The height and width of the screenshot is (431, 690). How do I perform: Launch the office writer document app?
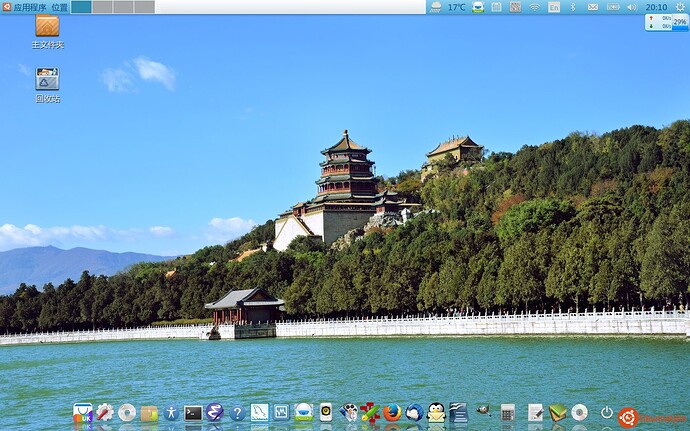pos(458,413)
